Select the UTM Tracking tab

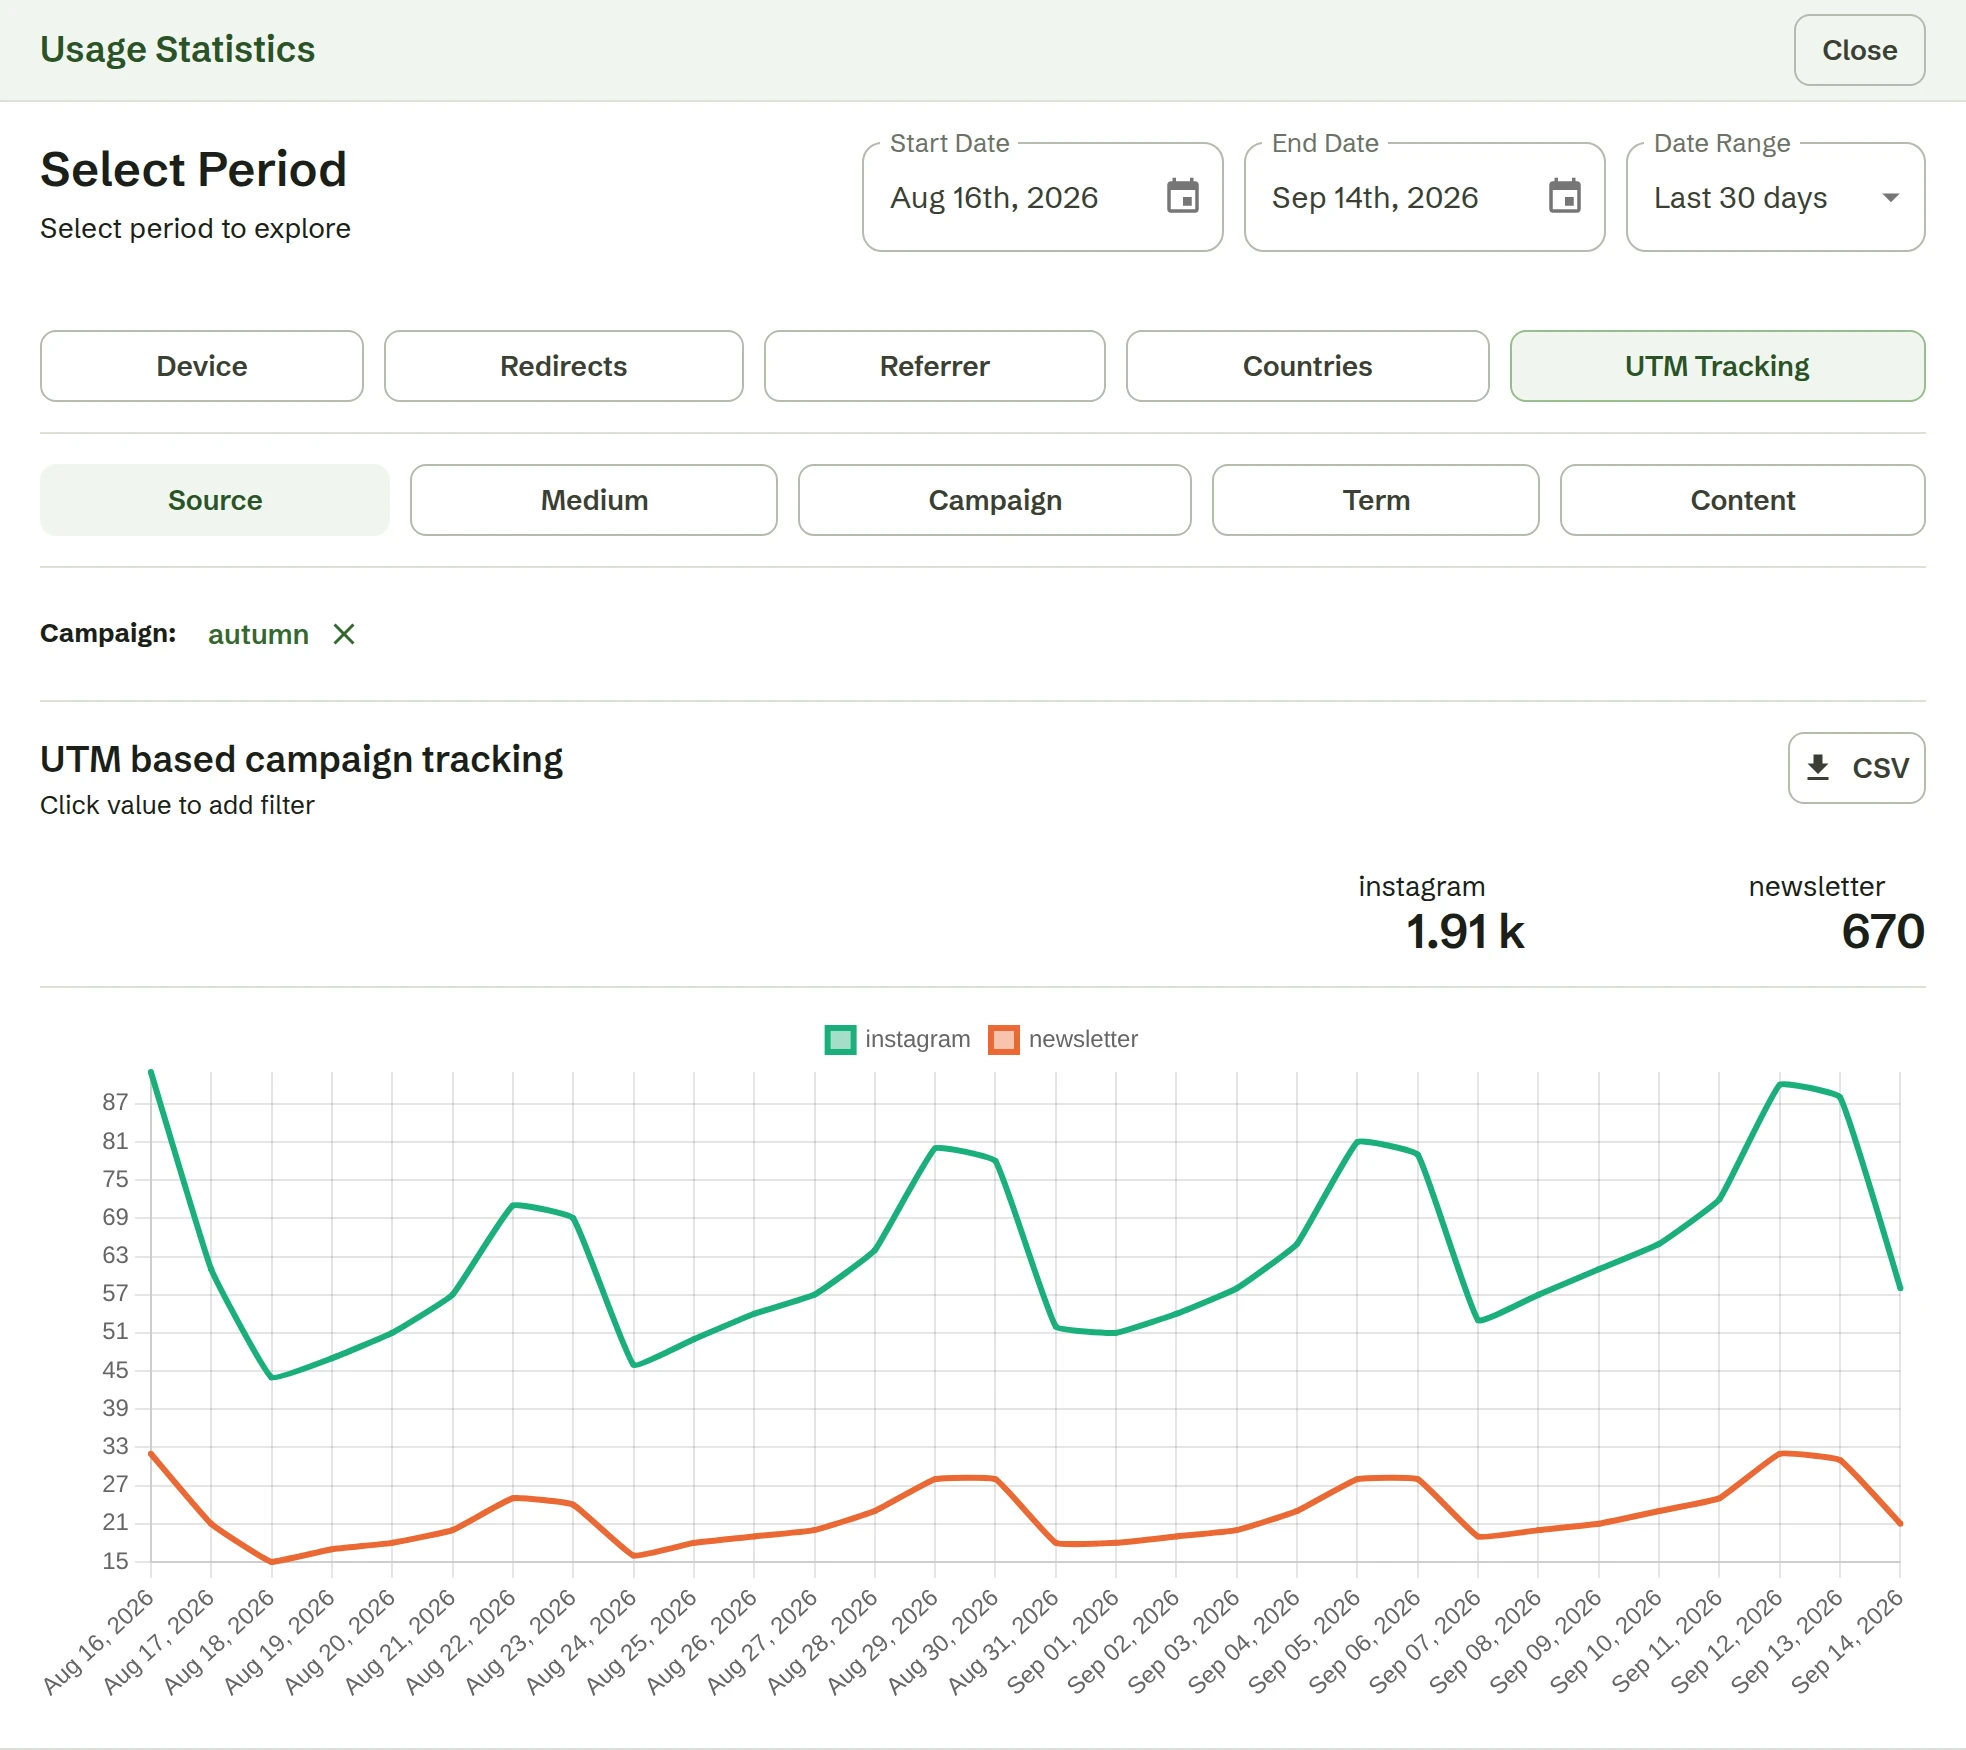point(1717,366)
